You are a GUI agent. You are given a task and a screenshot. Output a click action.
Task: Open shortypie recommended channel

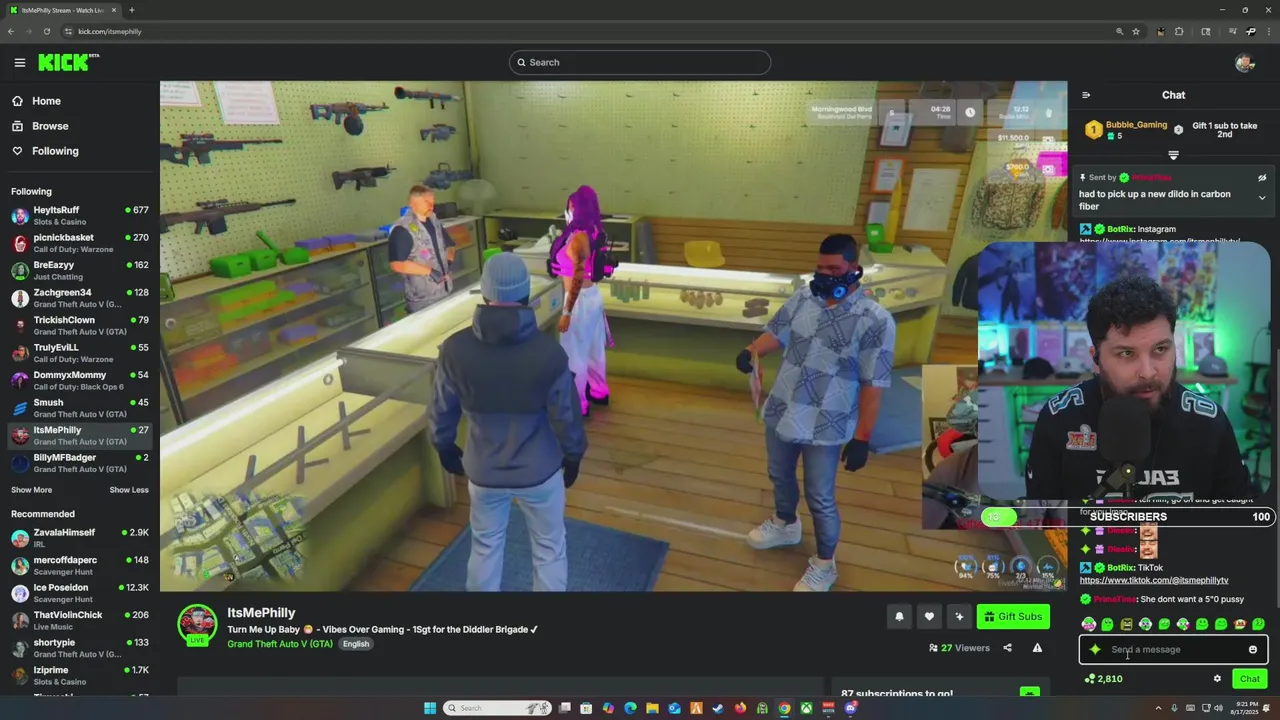pyautogui.click(x=80, y=648)
